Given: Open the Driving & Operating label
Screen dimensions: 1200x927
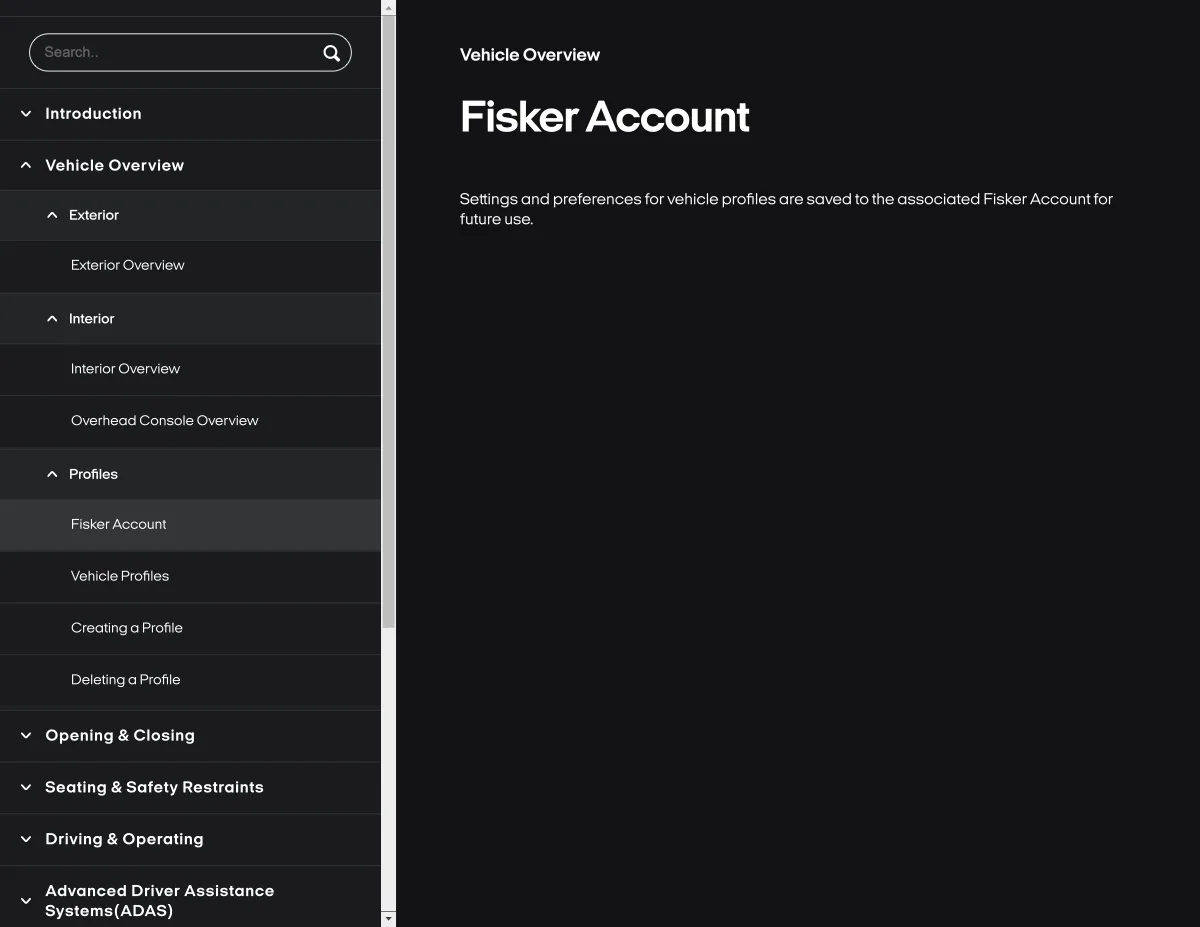Looking at the screenshot, I should tap(124, 839).
